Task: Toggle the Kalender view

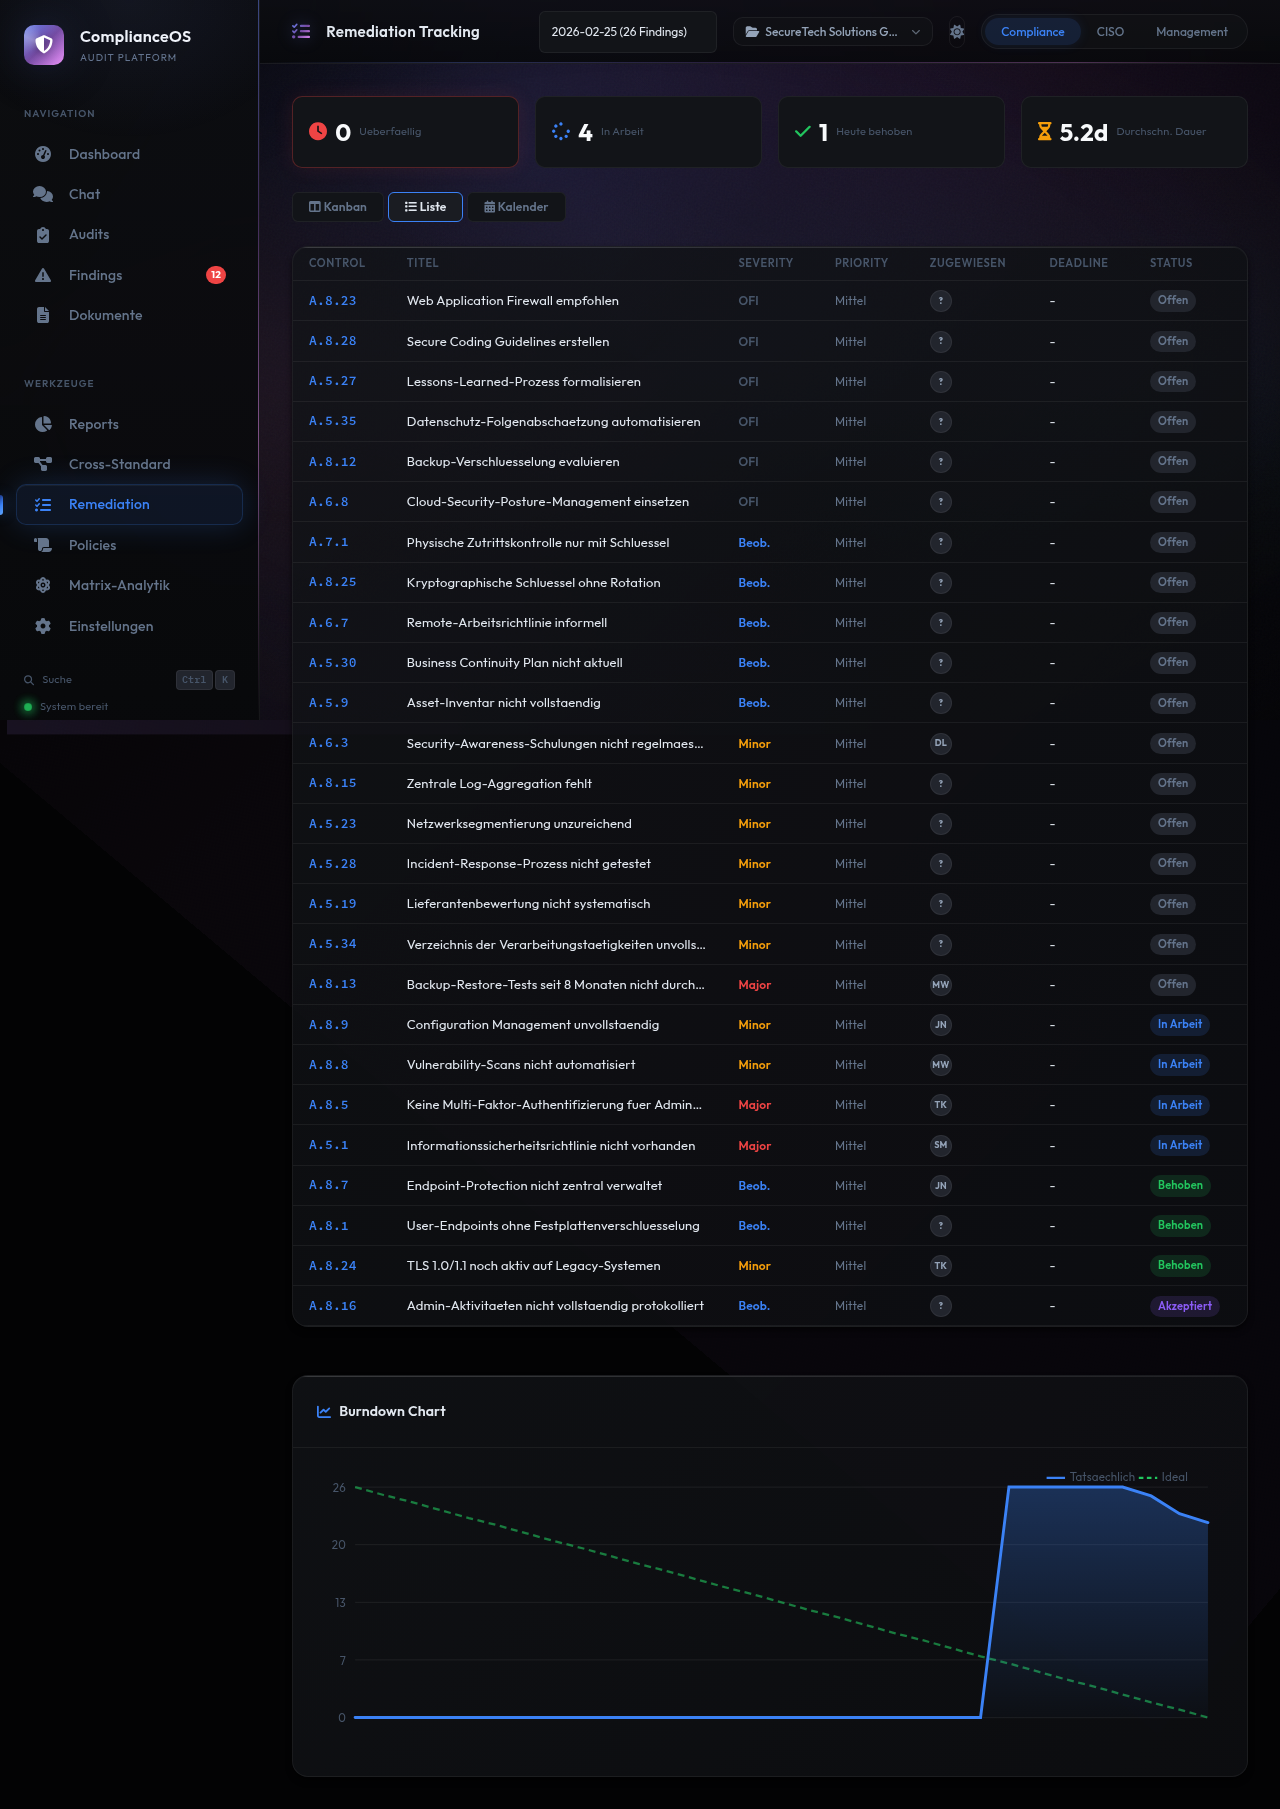Action: coord(516,207)
